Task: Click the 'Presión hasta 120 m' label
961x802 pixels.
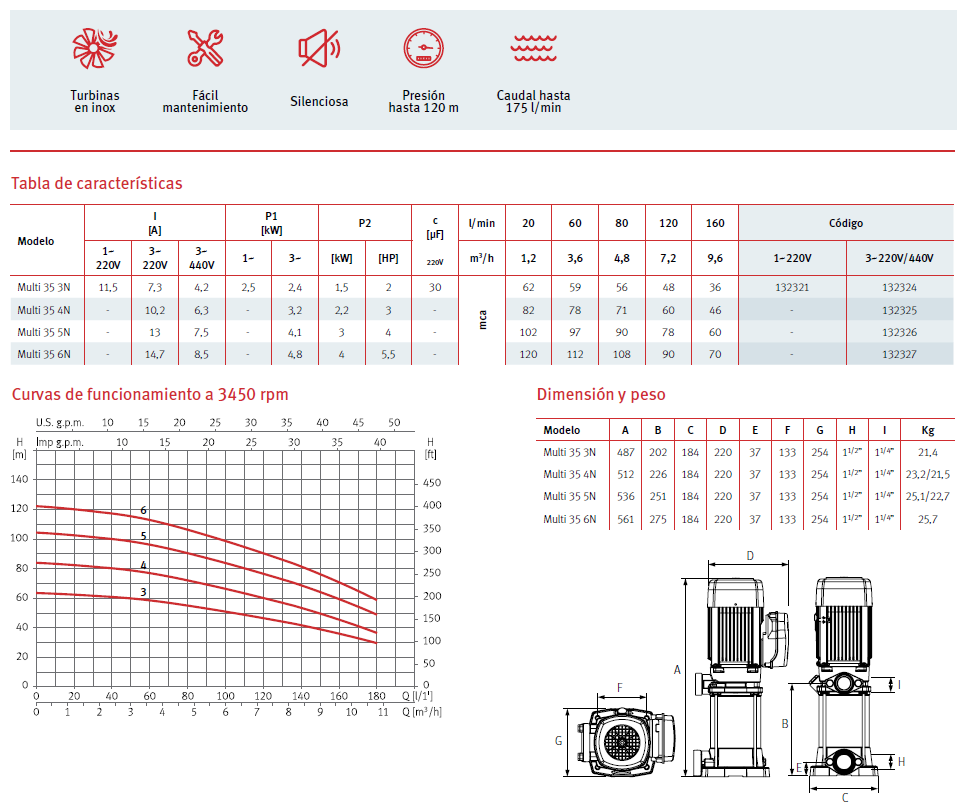Action: pyautogui.click(x=423, y=101)
